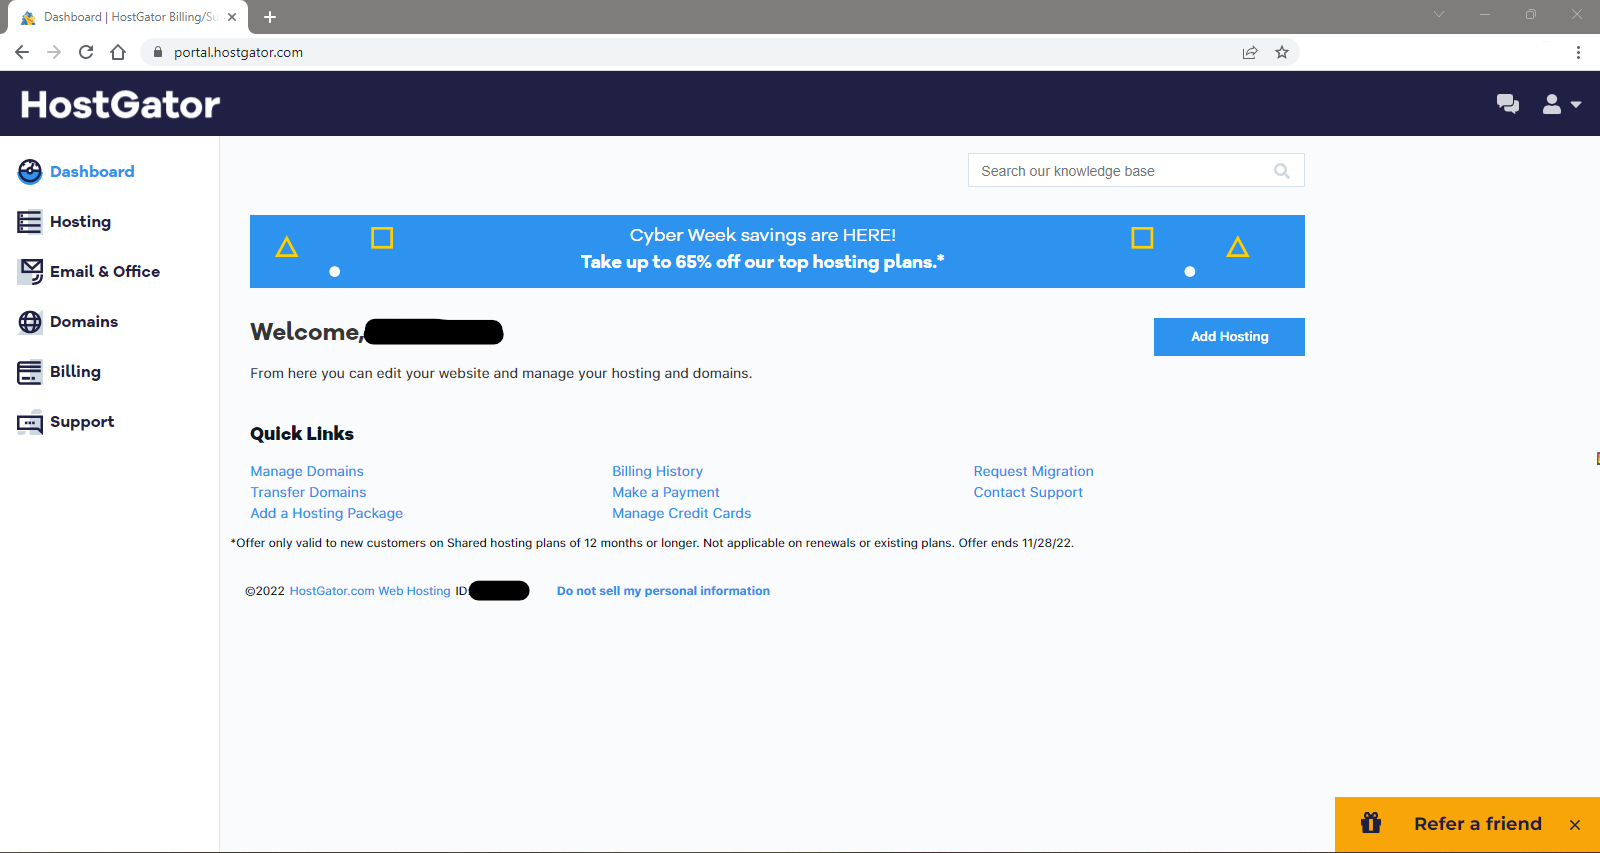Screen dimensions: 1600x853
Task: Reload the page with the refresh icon
Action: tap(86, 52)
